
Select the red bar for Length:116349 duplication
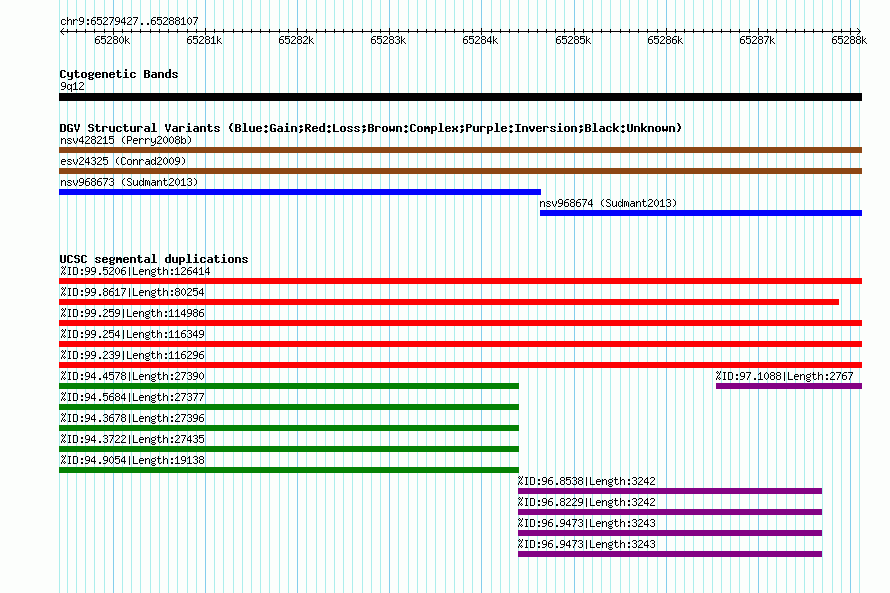point(460,344)
